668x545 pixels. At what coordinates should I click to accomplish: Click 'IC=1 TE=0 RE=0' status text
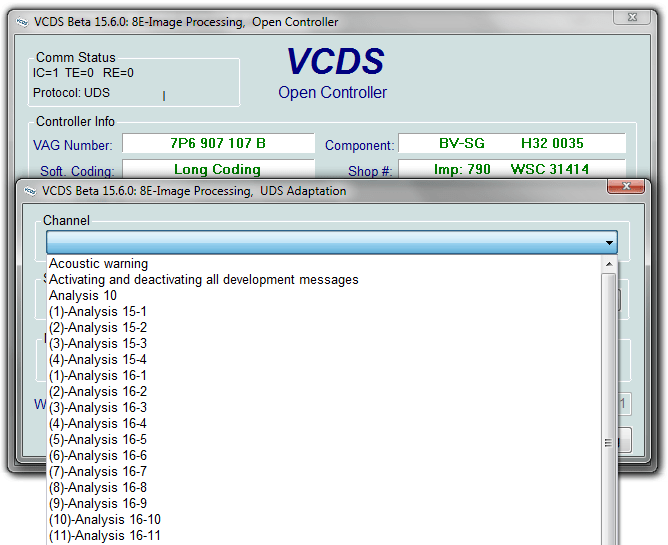[83, 73]
